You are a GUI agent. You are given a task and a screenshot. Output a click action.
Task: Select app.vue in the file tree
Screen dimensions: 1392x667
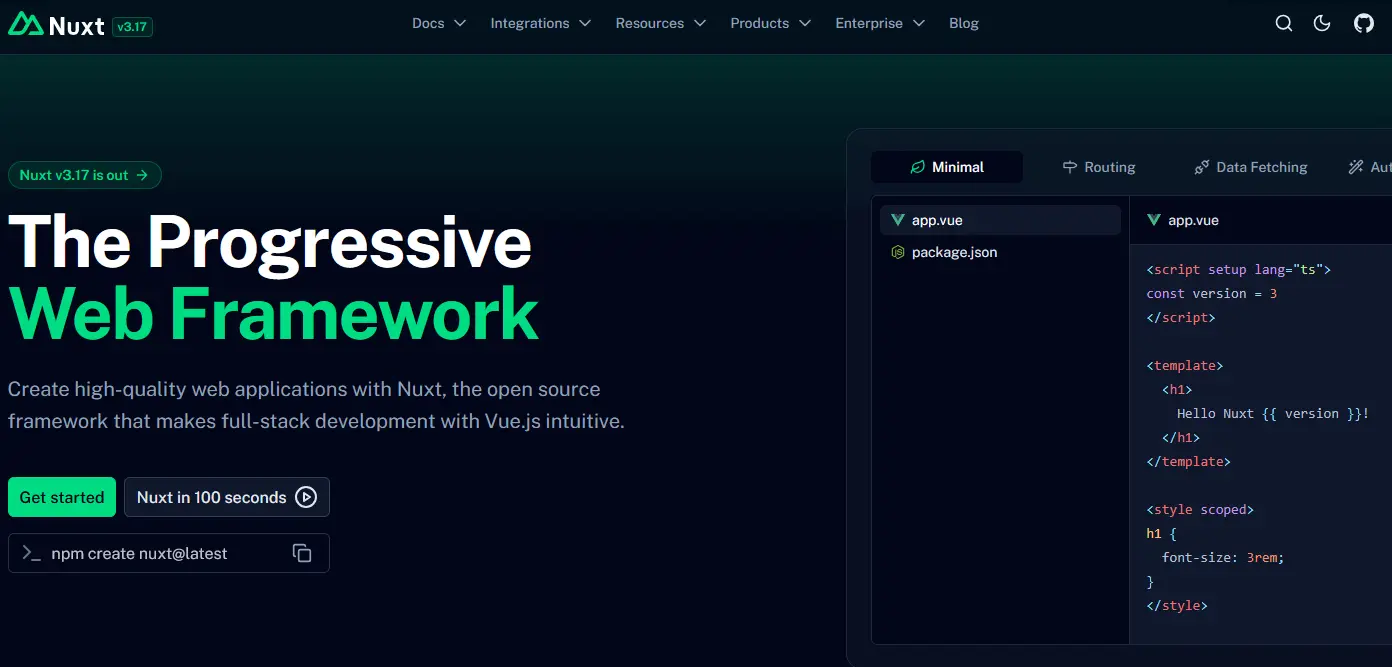click(1000, 220)
